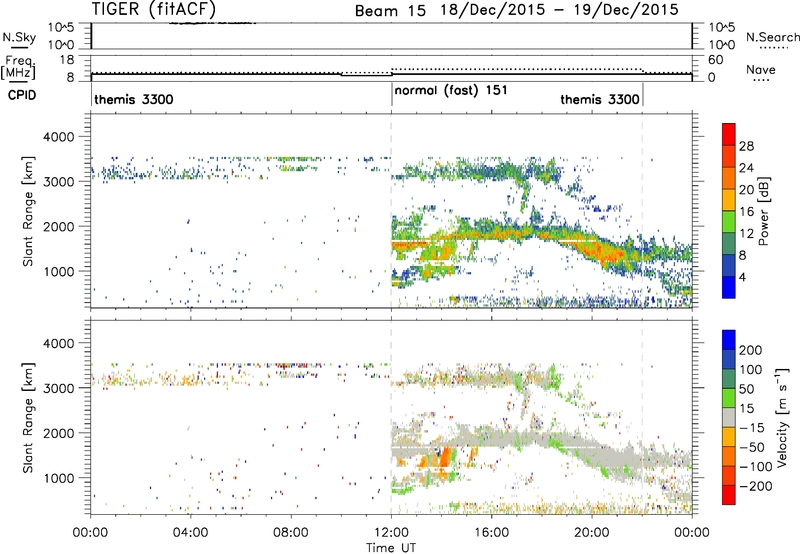
Task: Click the second 'themis 3300' CPID label near 22:00
Action: [599, 99]
